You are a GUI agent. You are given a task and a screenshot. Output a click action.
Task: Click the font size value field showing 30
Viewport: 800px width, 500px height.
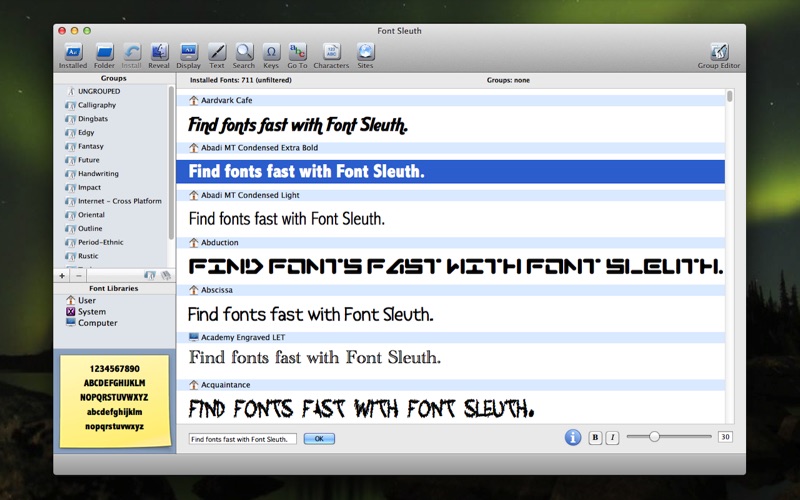pos(725,437)
